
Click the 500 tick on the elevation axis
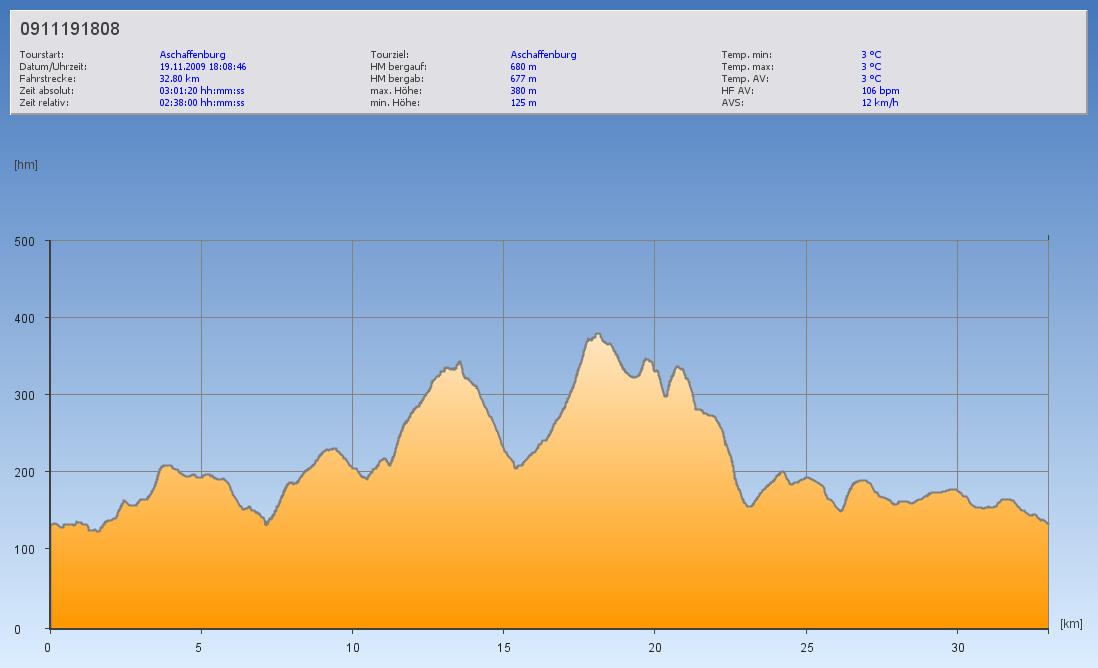point(24,241)
